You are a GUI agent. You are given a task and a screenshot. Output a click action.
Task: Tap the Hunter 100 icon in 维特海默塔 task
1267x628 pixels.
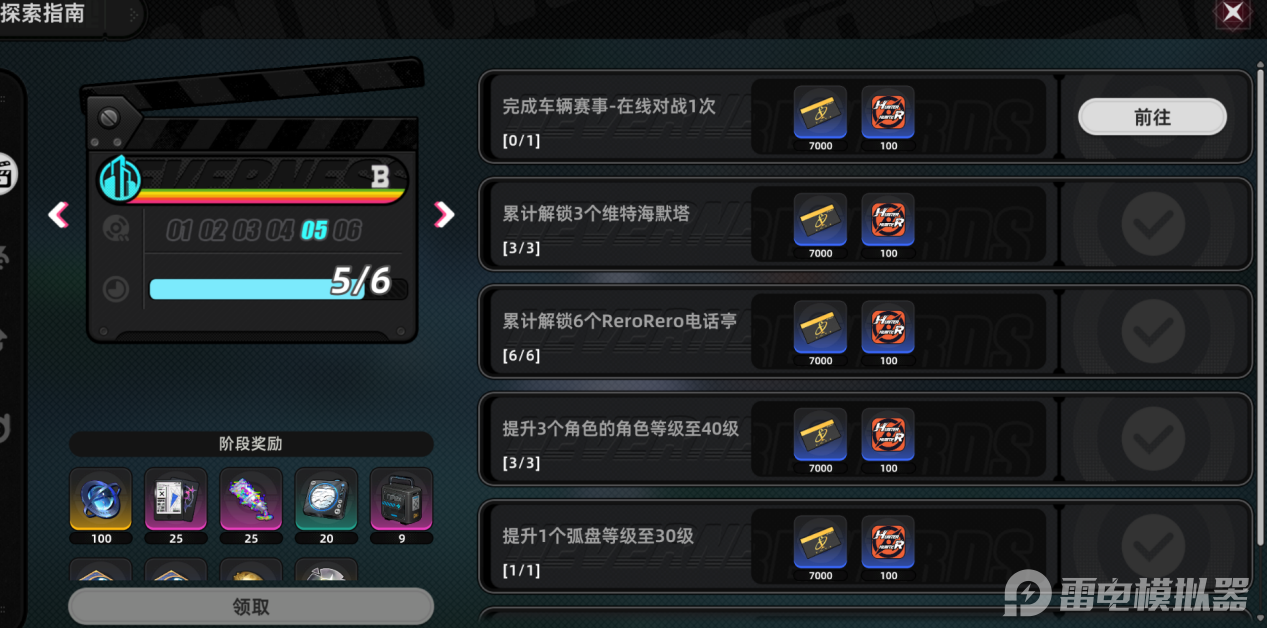coord(888,220)
